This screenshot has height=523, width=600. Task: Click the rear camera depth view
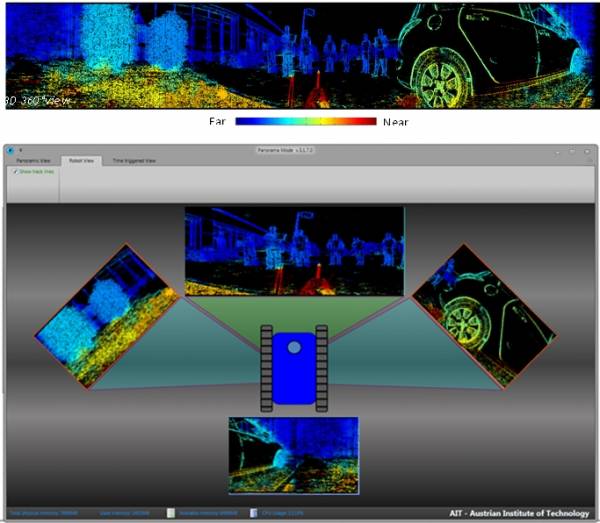(293, 455)
